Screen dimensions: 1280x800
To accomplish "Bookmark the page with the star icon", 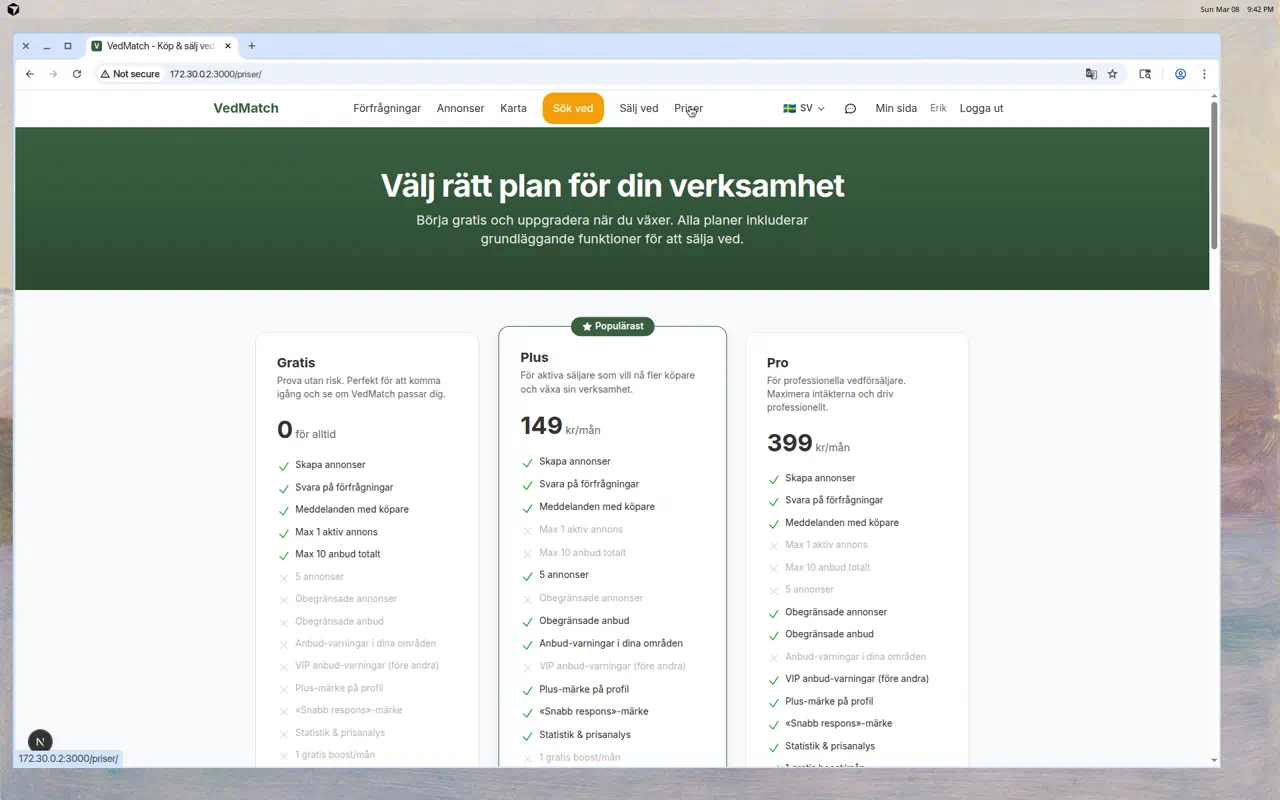I will (1113, 74).
